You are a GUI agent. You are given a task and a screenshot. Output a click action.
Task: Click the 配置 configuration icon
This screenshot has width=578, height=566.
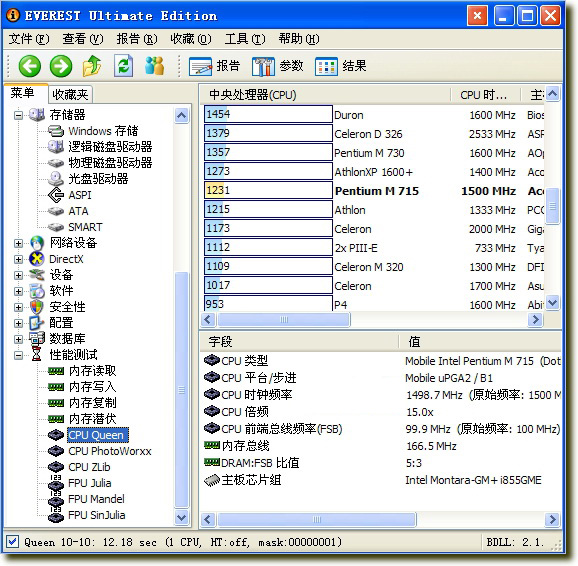pyautogui.click(x=37, y=323)
